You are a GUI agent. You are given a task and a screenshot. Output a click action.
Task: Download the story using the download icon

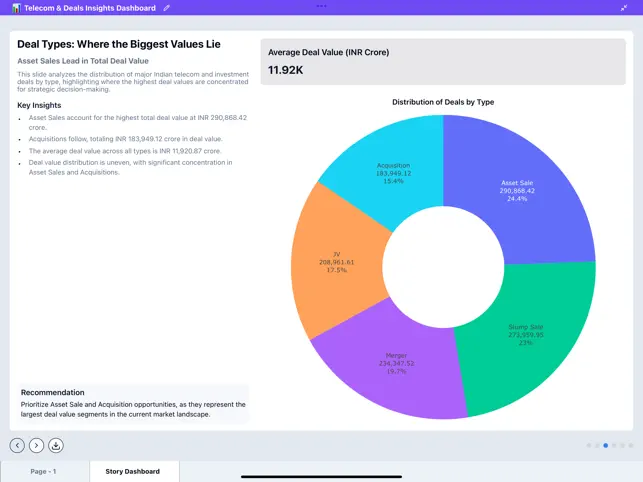56,445
